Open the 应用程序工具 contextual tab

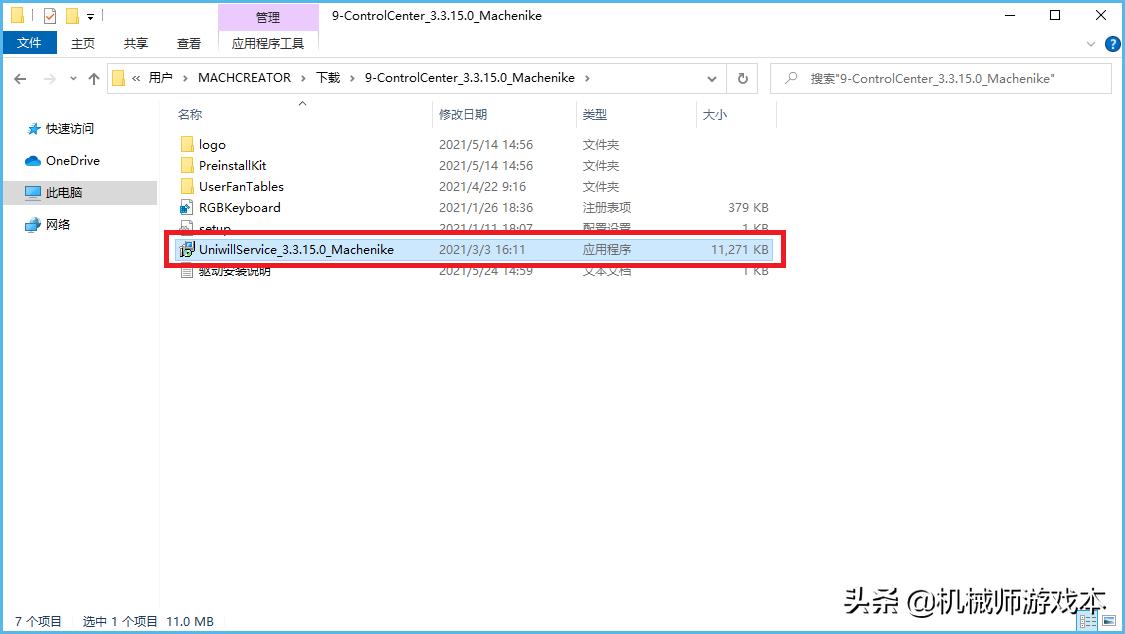coord(268,43)
